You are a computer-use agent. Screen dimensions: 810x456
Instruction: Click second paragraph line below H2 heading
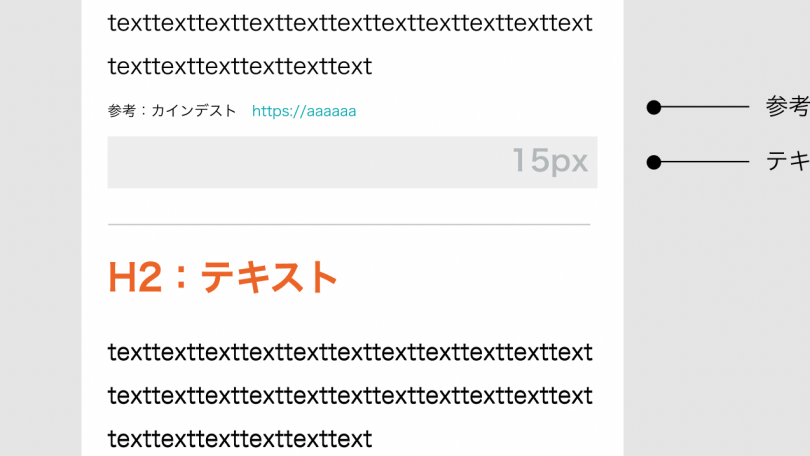pyautogui.click(x=350, y=396)
